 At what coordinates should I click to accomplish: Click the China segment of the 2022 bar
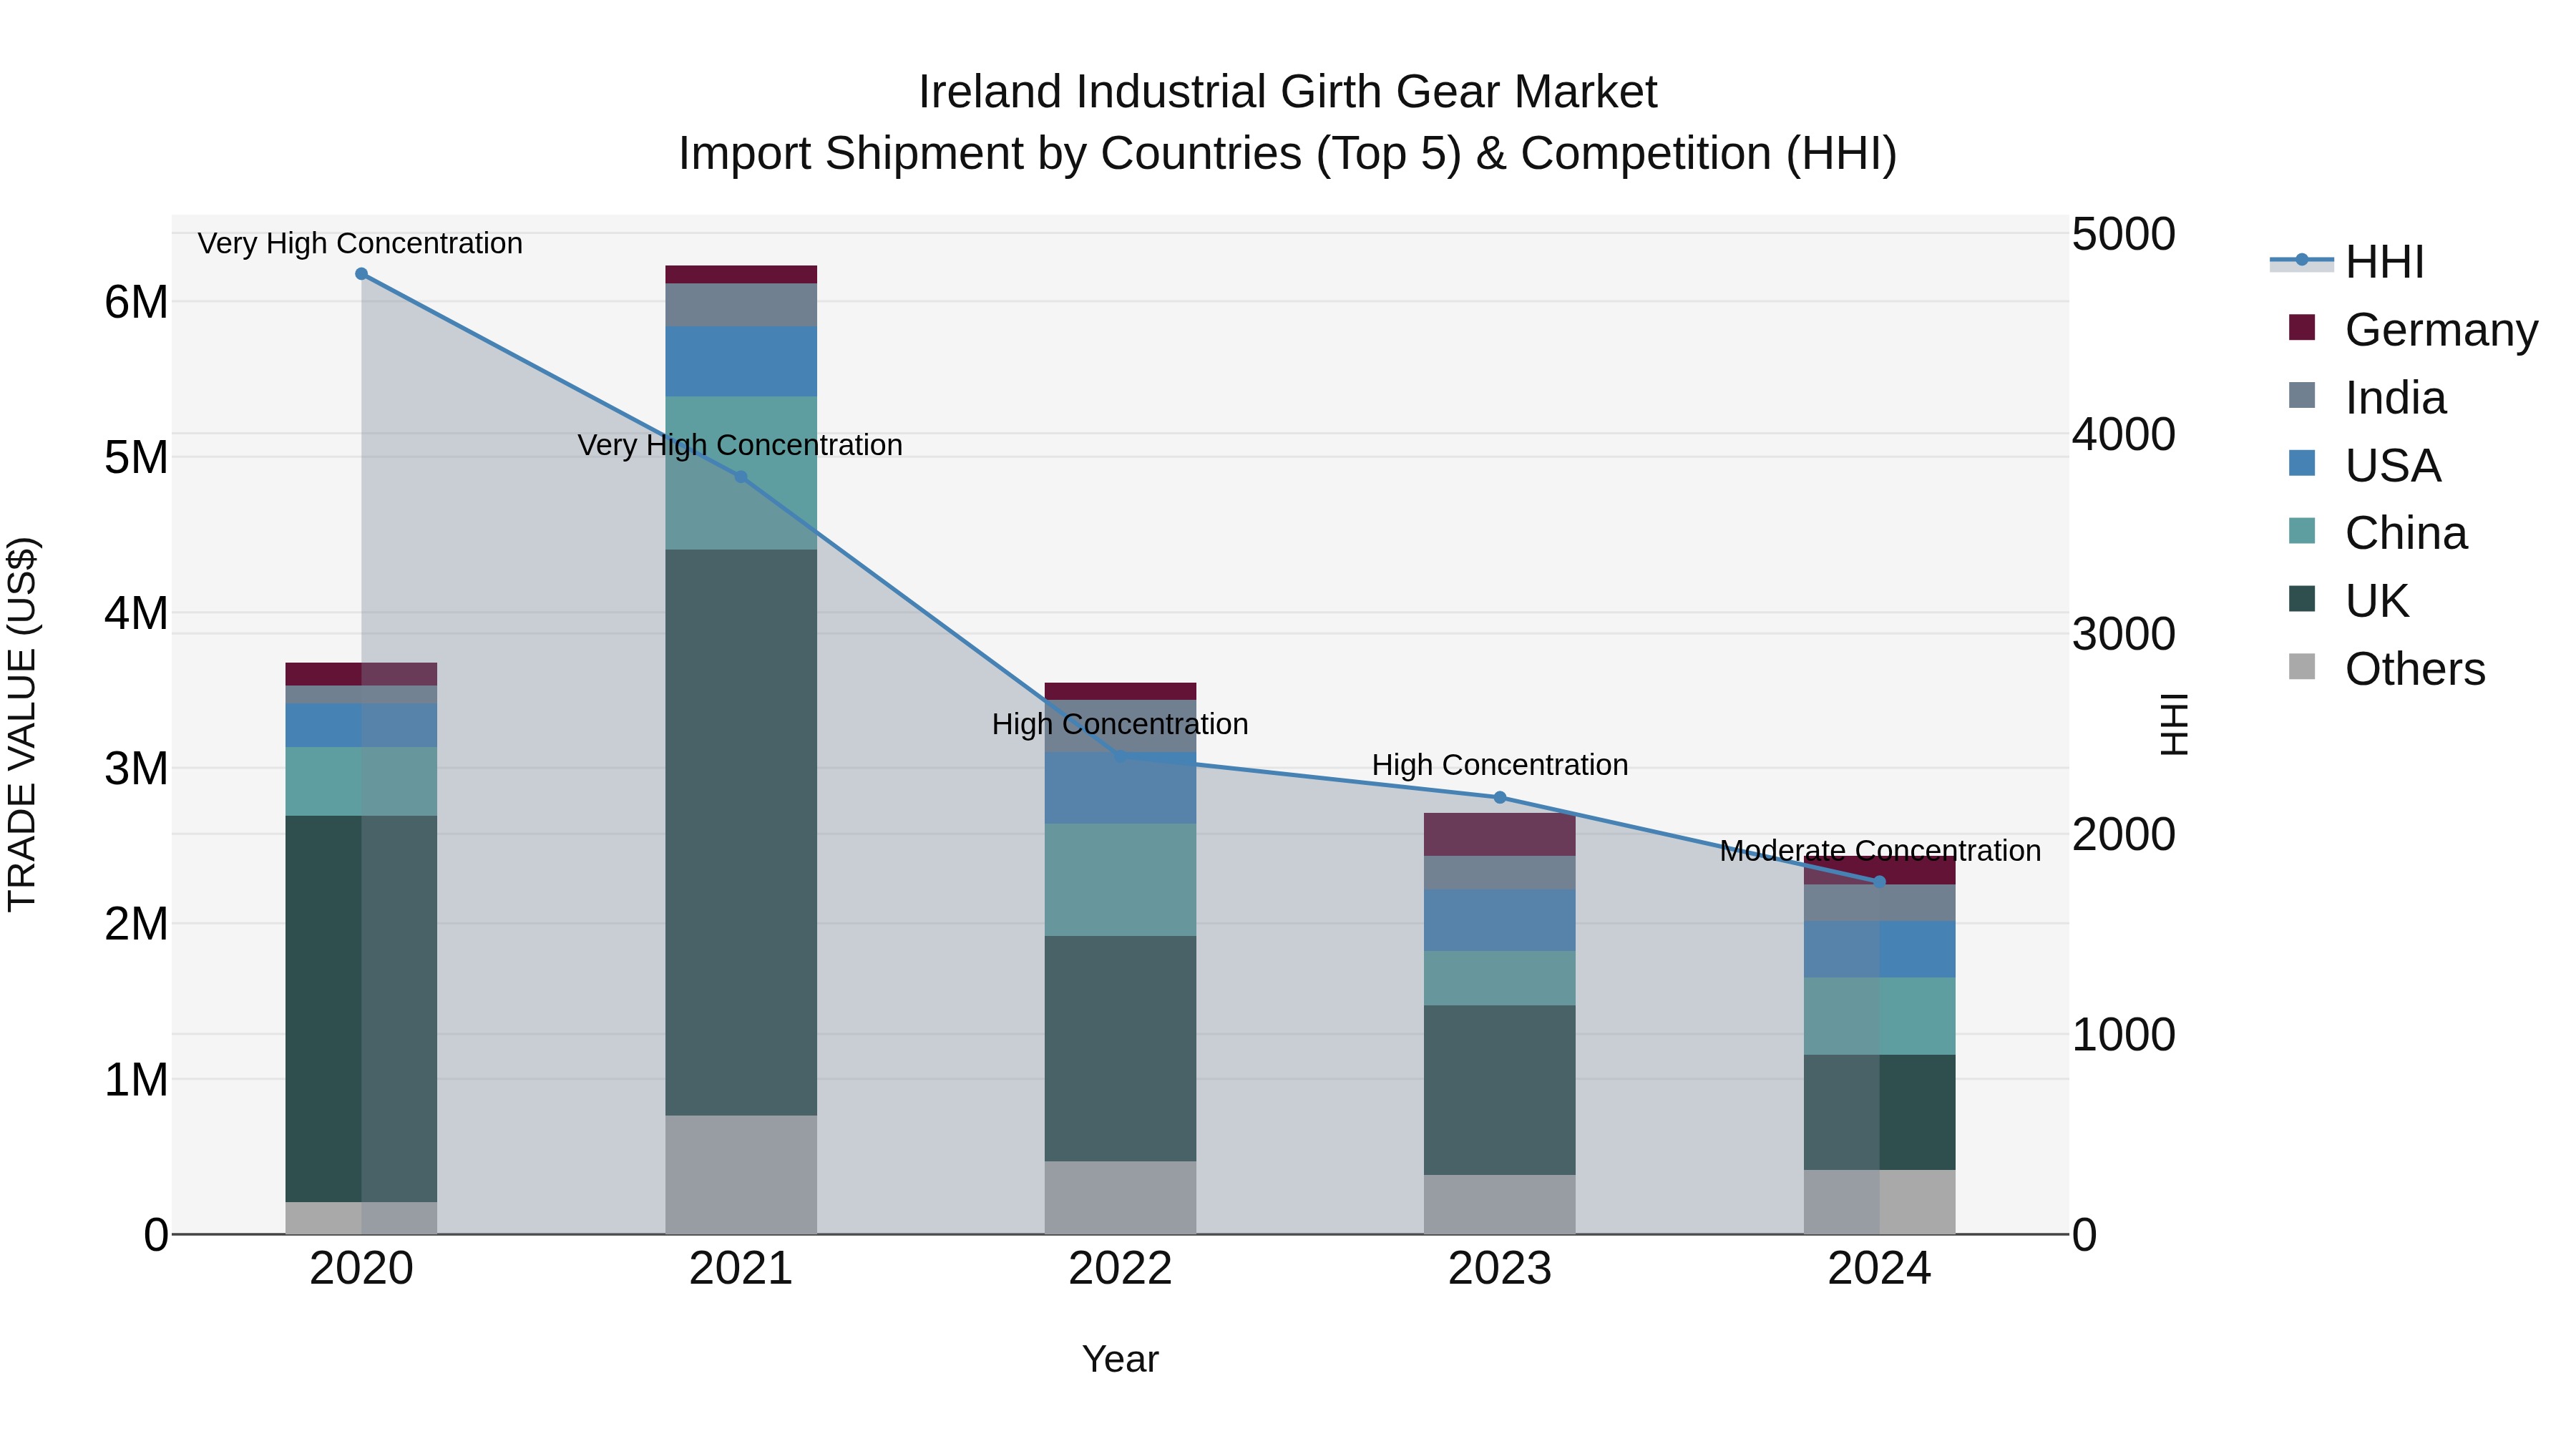[1120, 880]
